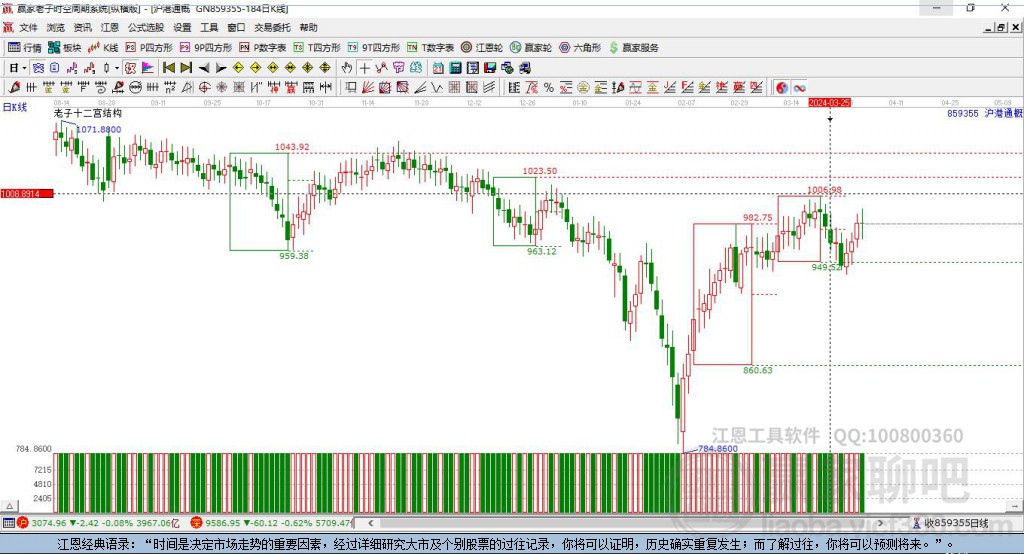
Task: Expand the 日 period dropdown
Action: [x=24, y=68]
